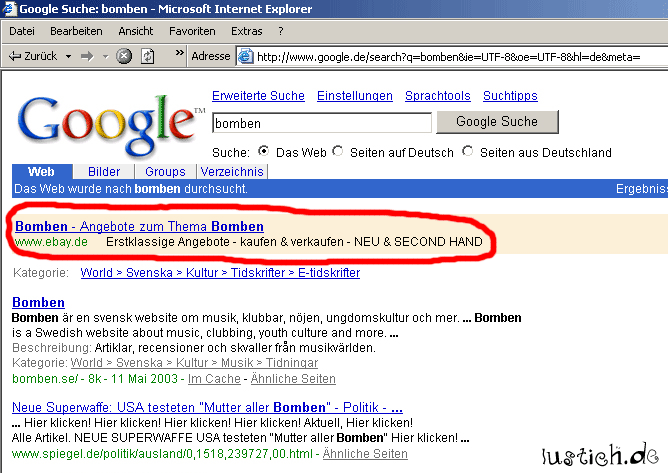Open Im Cache for bomben.se
This screenshot has width=668, height=473.
(214, 378)
